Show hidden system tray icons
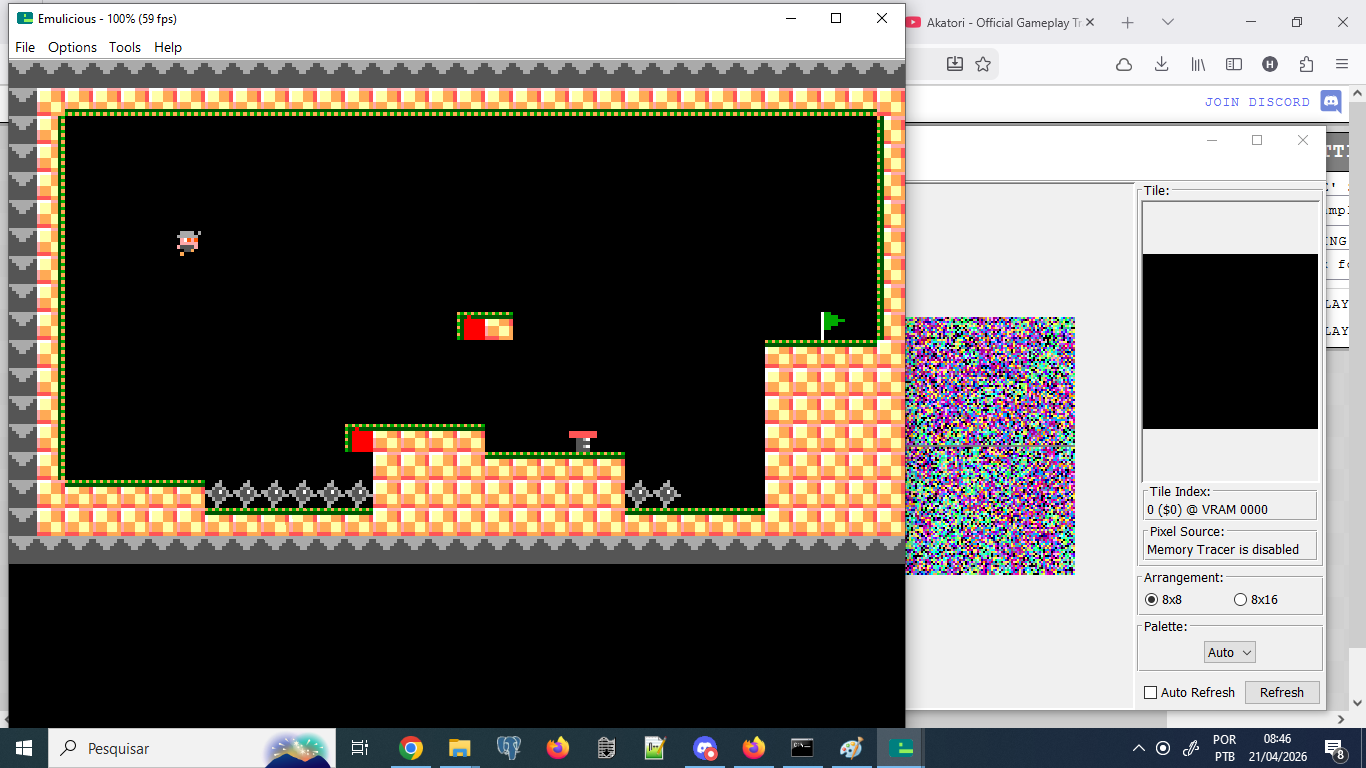This screenshot has height=768, width=1366. tap(1138, 748)
